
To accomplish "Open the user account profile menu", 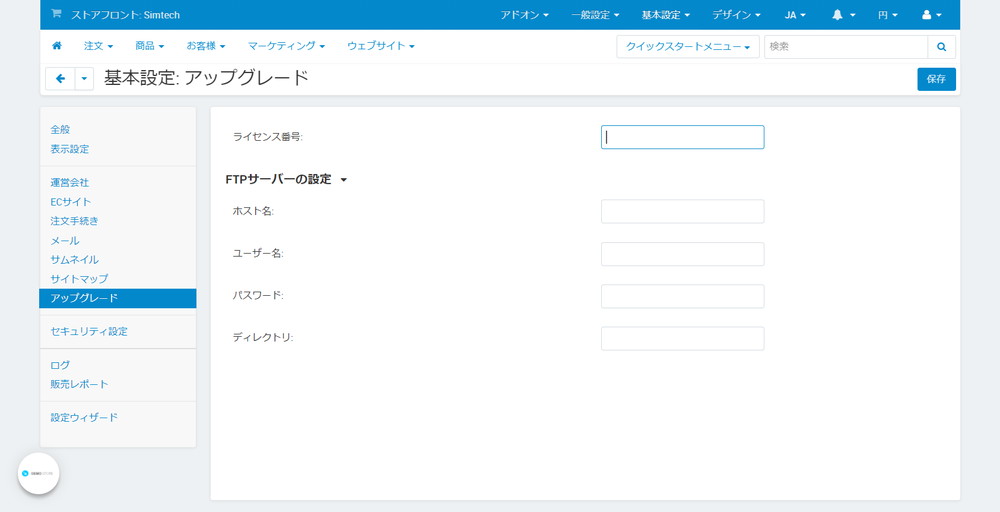I will [x=931, y=15].
